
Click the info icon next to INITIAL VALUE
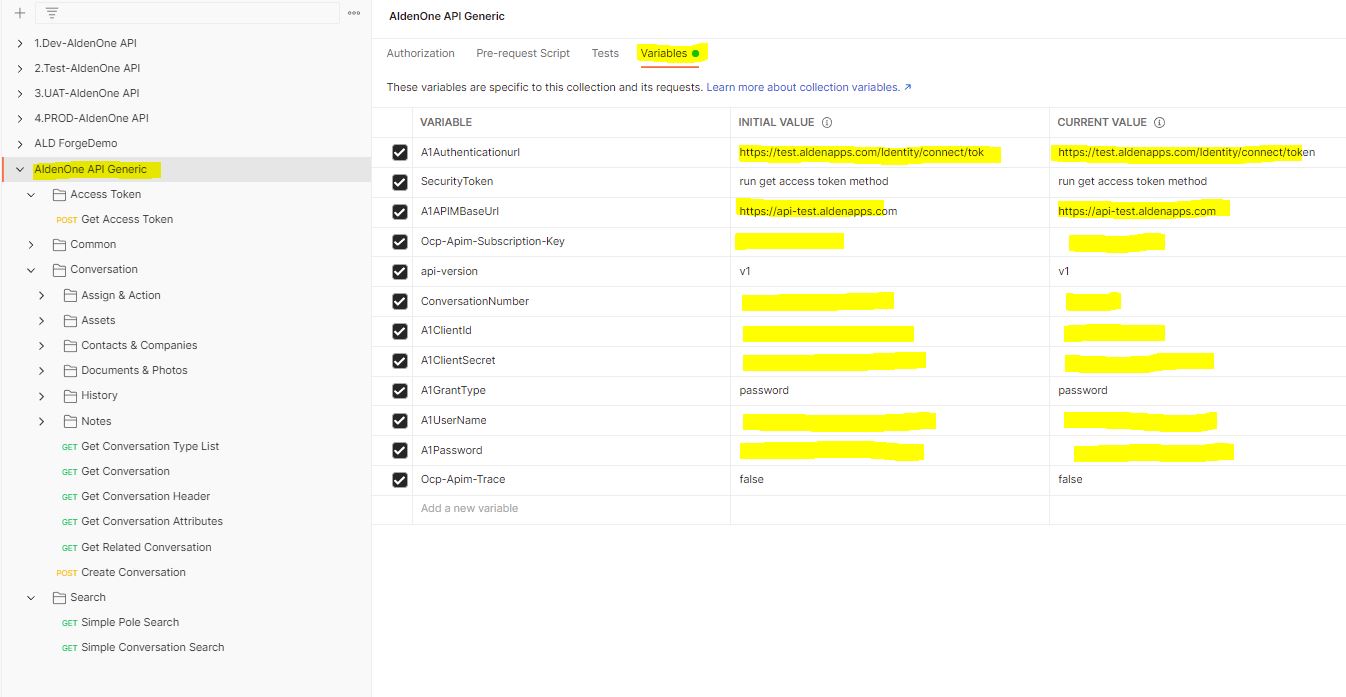coord(827,122)
